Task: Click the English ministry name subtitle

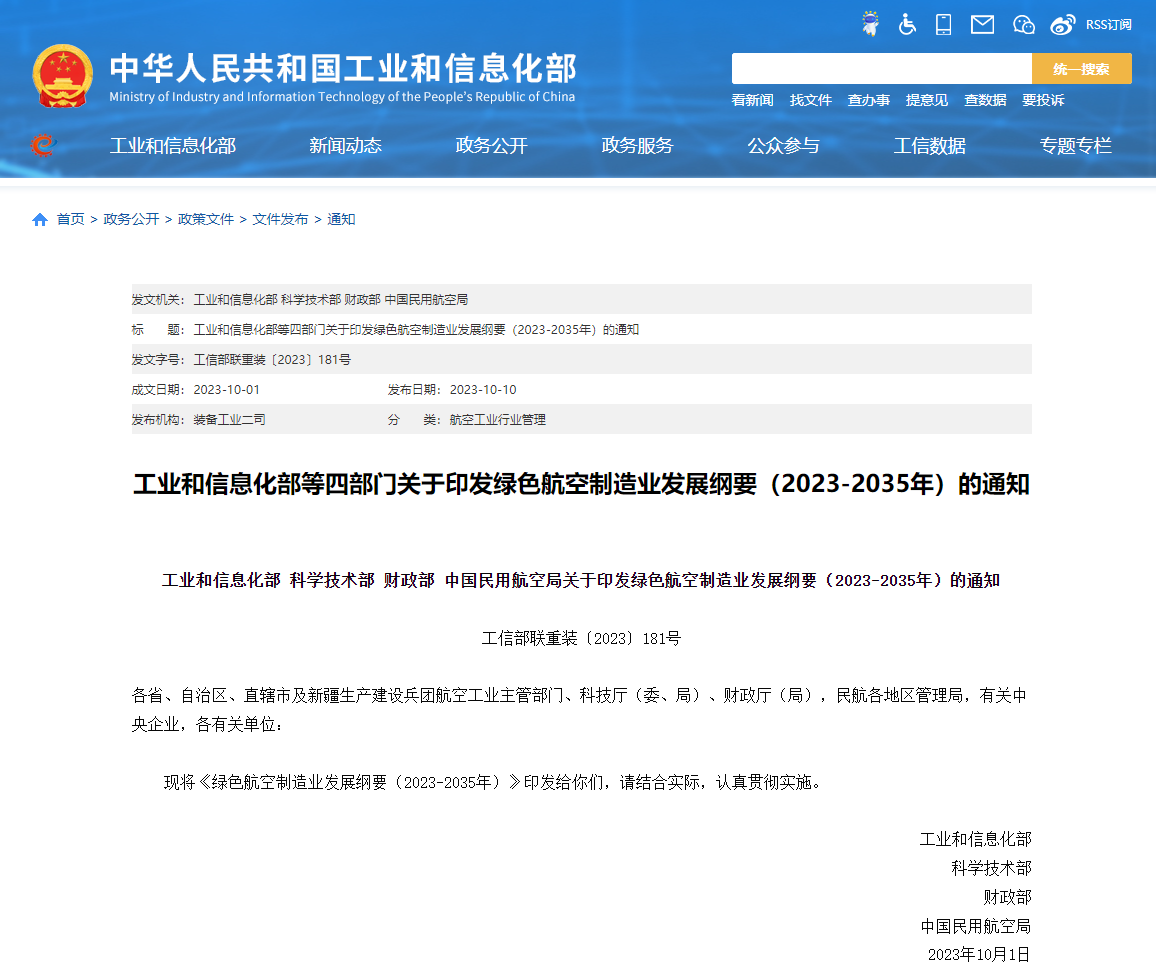Action: pos(342,97)
